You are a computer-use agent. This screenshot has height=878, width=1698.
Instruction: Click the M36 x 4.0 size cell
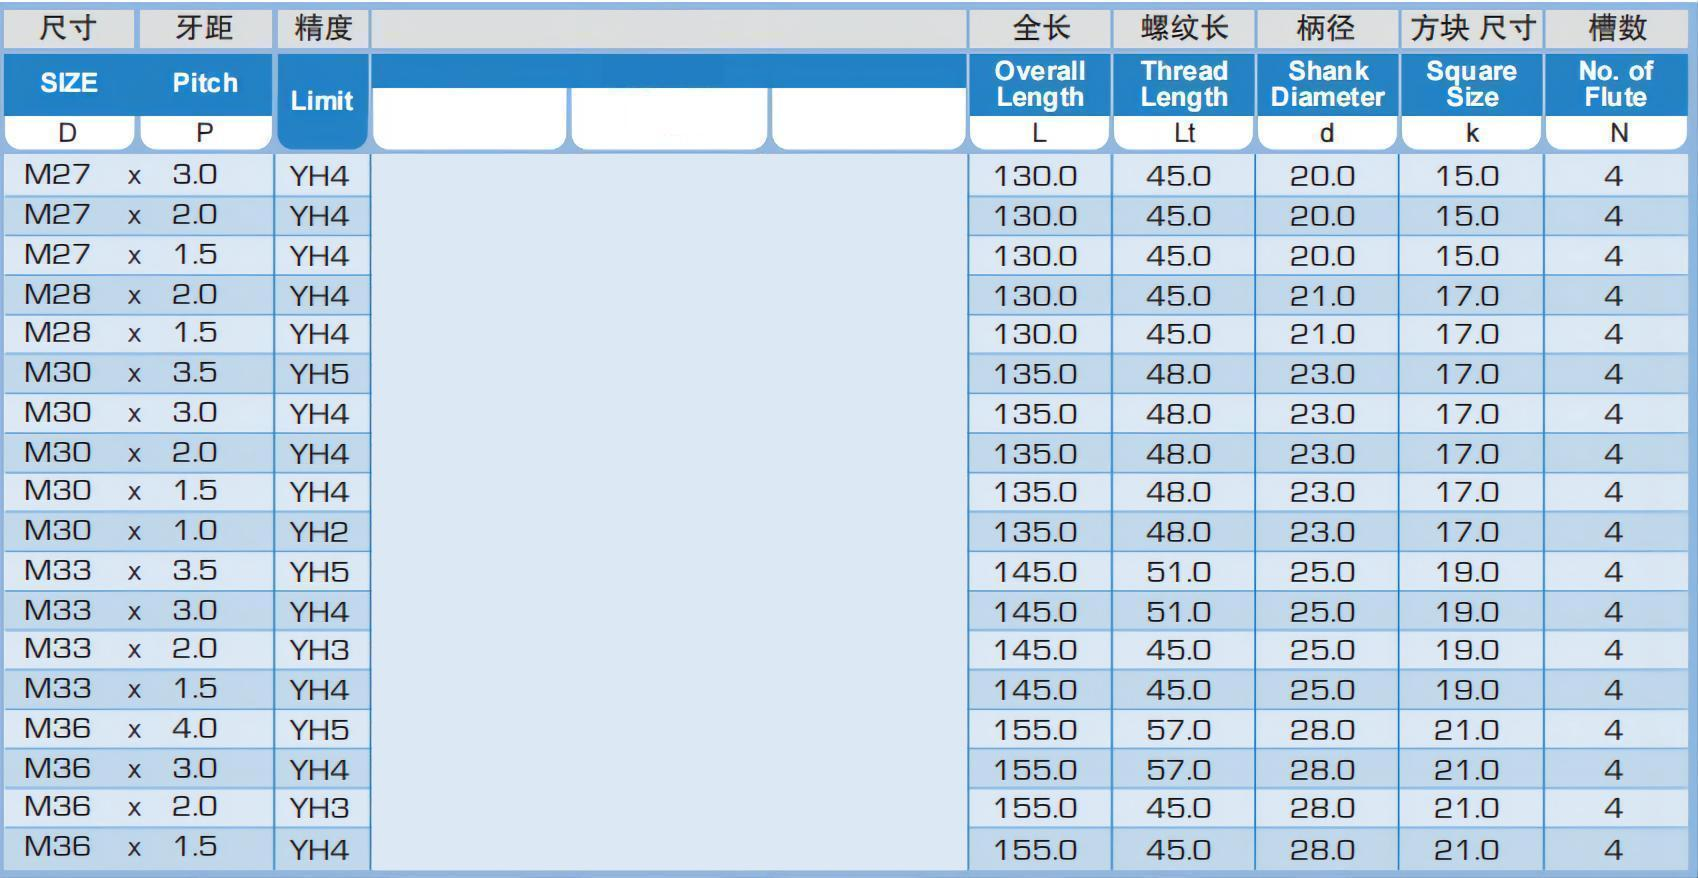120,729
